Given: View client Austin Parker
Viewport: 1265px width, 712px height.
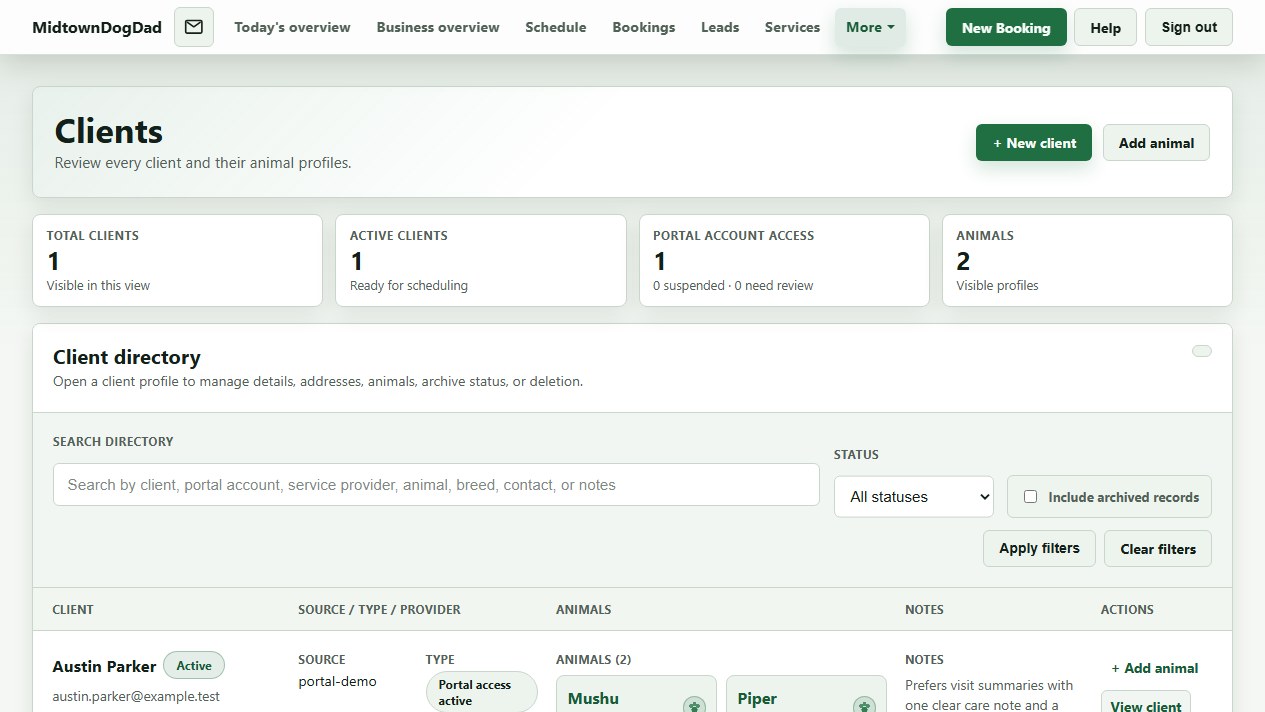Looking at the screenshot, I should (x=1146, y=703).
